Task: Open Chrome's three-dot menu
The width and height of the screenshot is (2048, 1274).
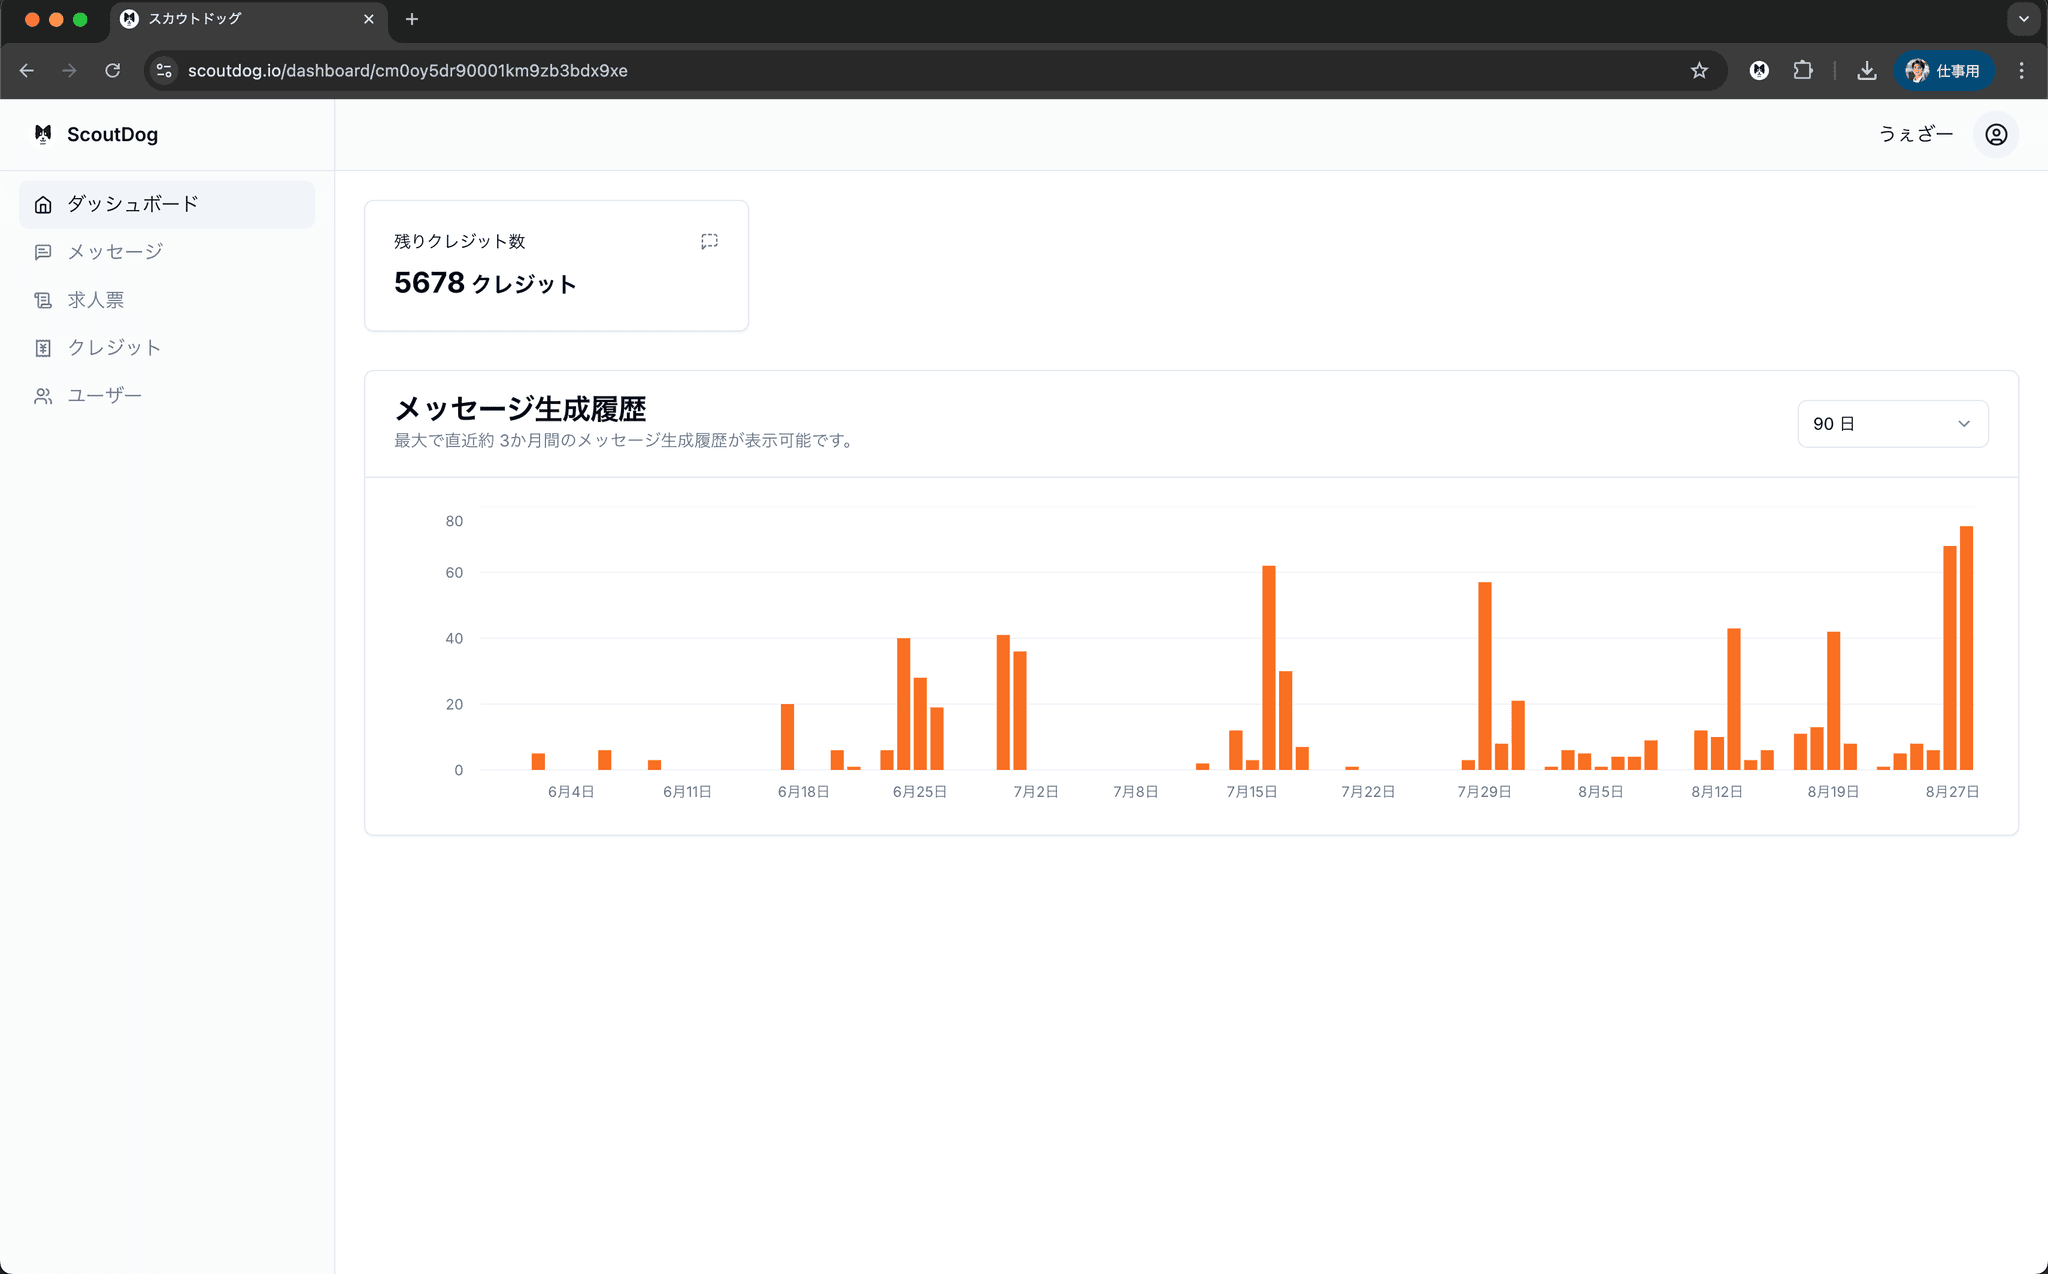Action: (x=2021, y=71)
